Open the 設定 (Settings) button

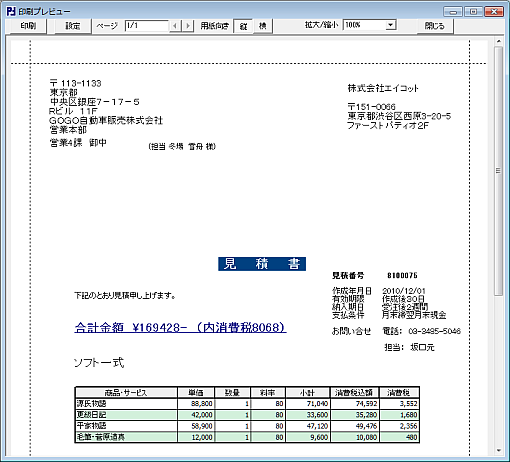[x=73, y=26]
